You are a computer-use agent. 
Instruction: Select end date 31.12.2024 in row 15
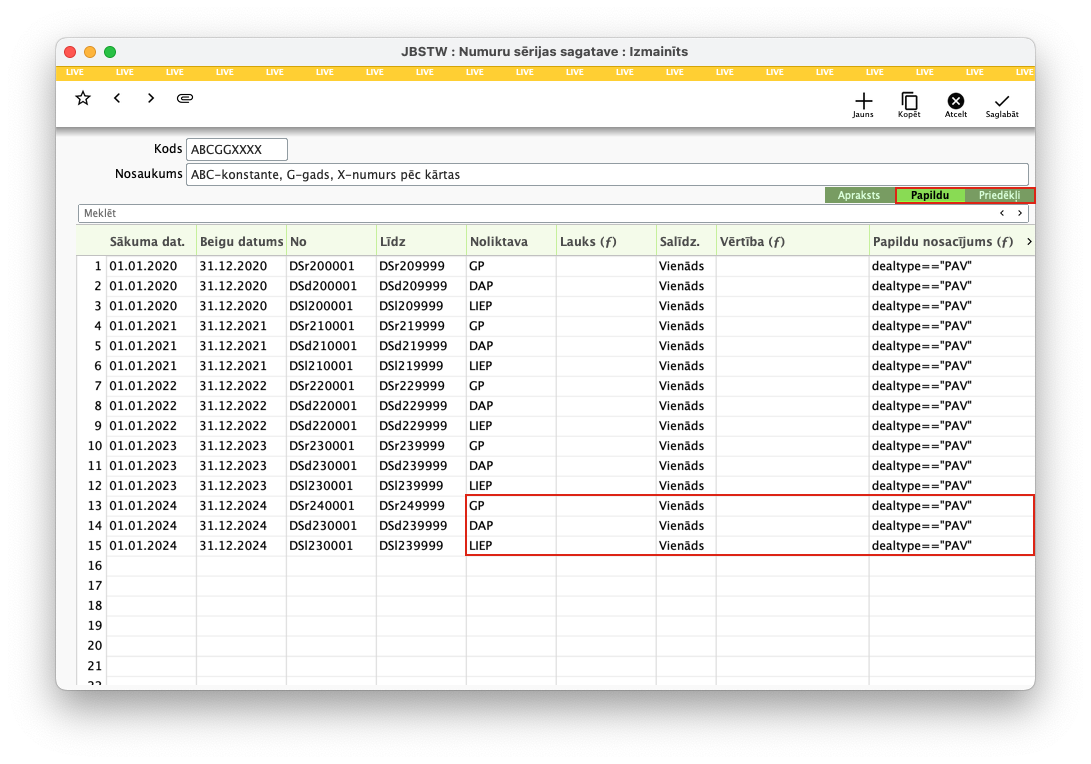[241, 546]
